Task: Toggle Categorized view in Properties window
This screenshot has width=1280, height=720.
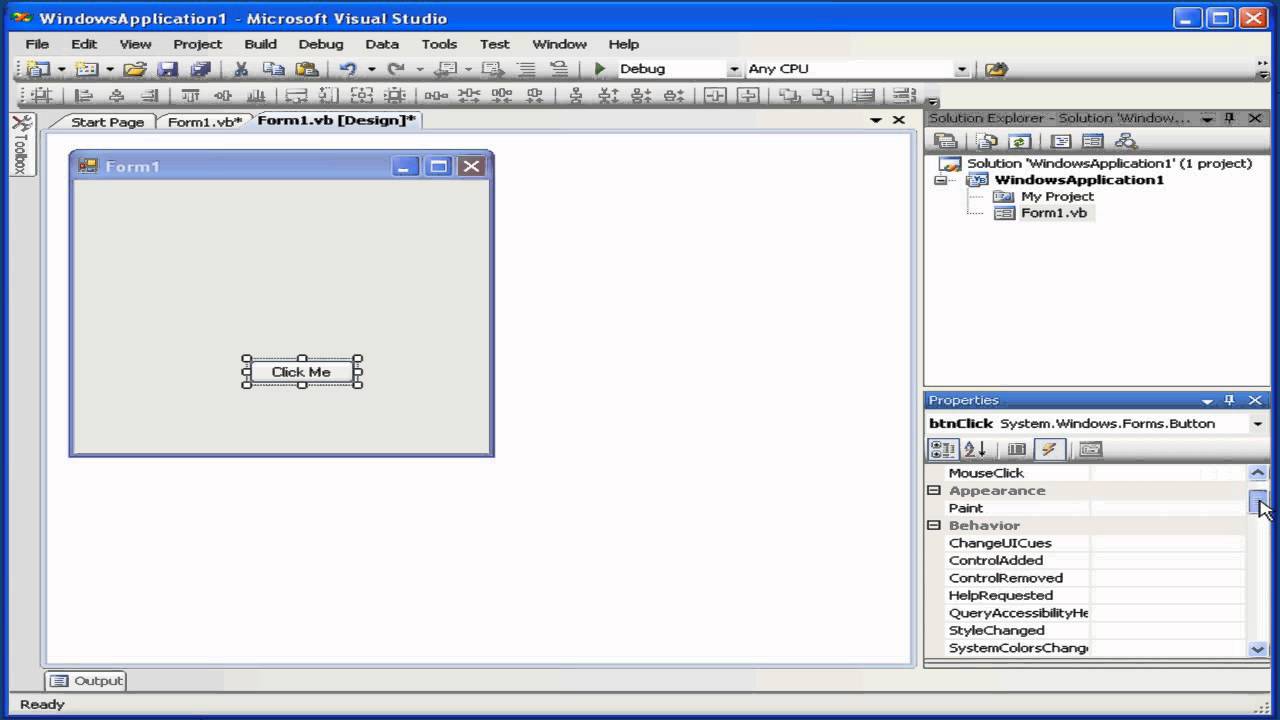Action: (x=942, y=449)
